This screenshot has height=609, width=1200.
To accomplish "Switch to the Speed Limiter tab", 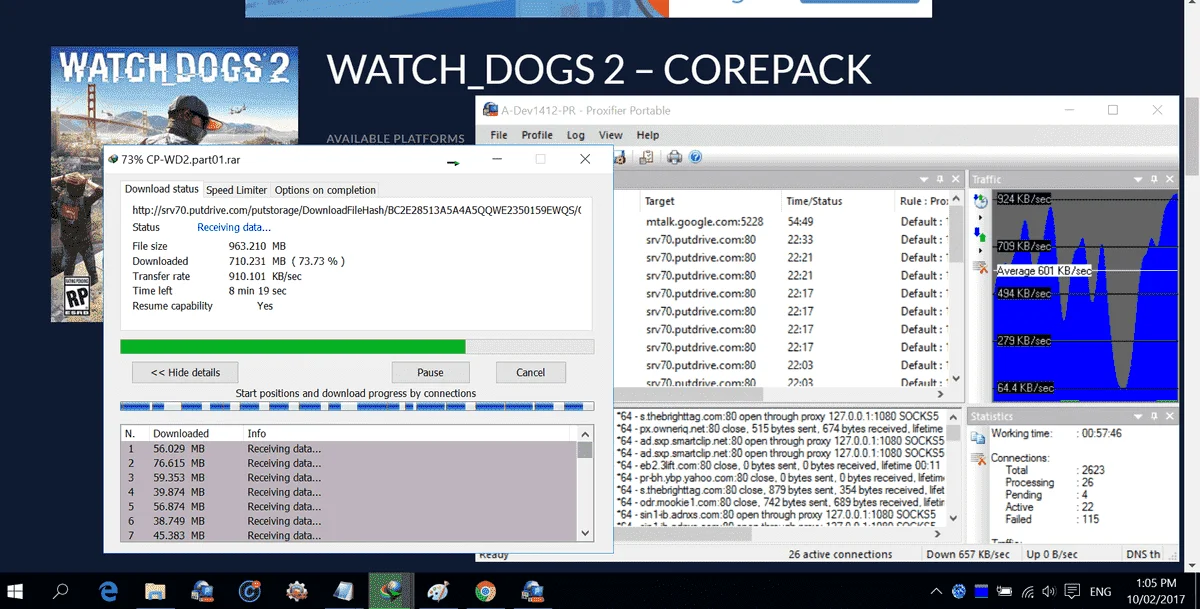I will (x=237, y=190).
